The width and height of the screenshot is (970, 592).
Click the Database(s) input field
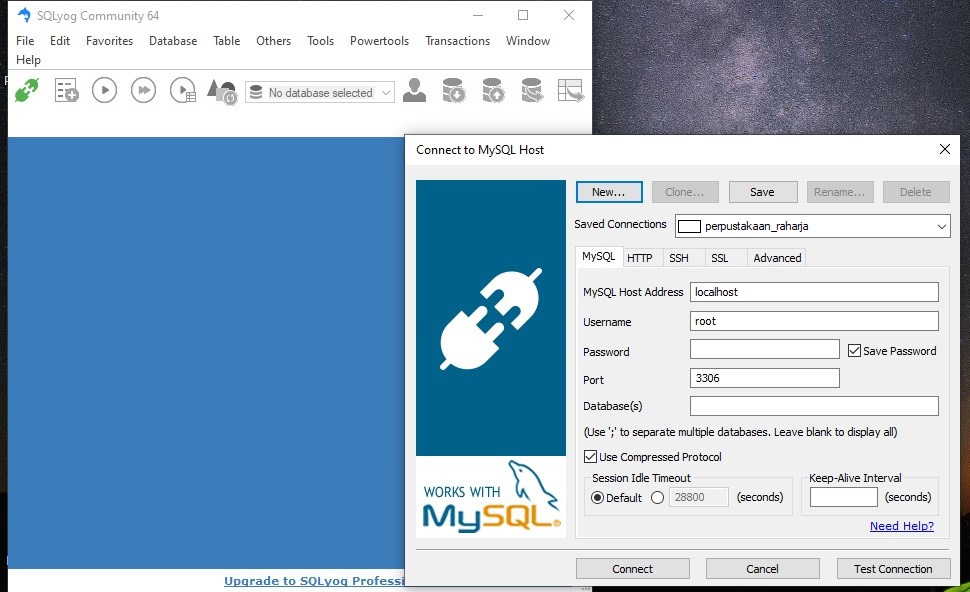tap(814, 406)
